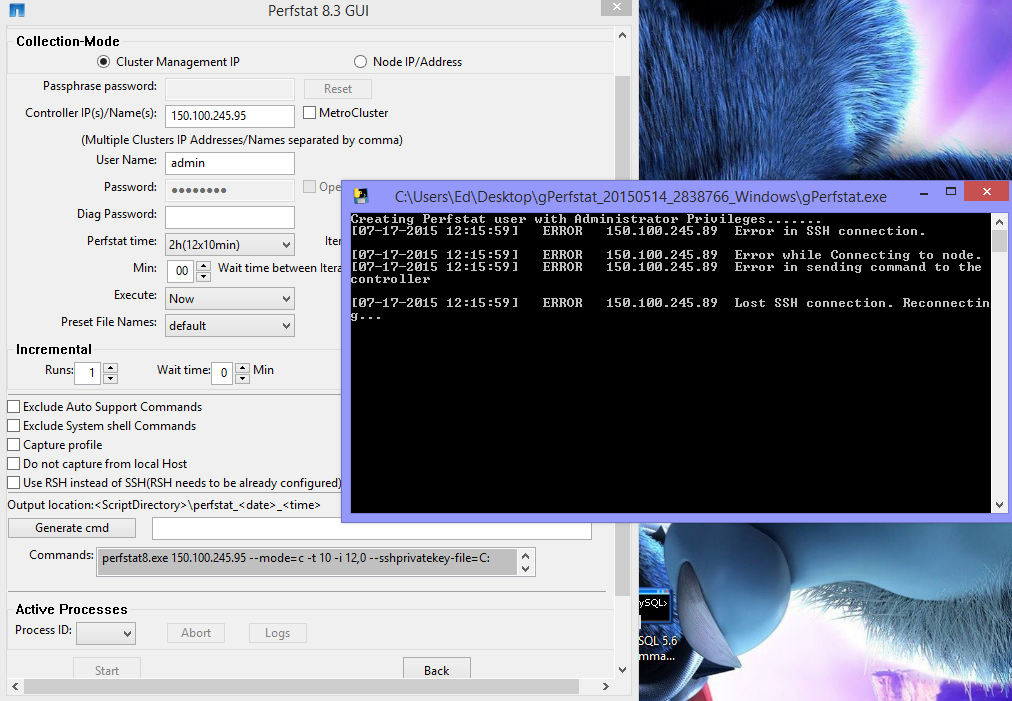The image size is (1012, 701).
Task: Increase the Min spinner value
Action: tap(204, 265)
